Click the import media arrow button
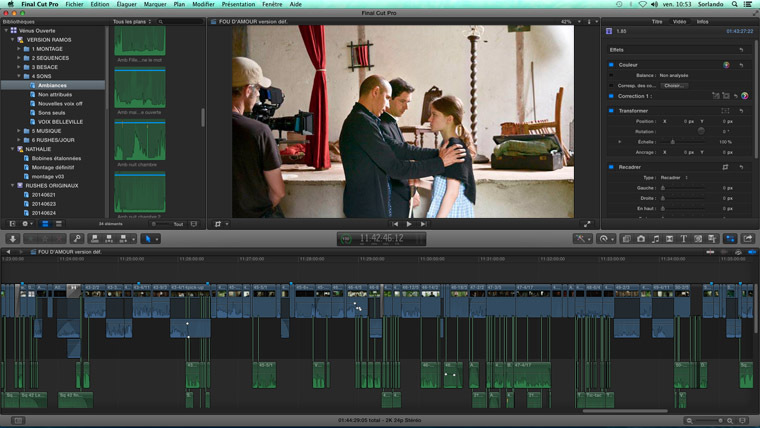Screen dimensions: 760x428 [x=13, y=238]
